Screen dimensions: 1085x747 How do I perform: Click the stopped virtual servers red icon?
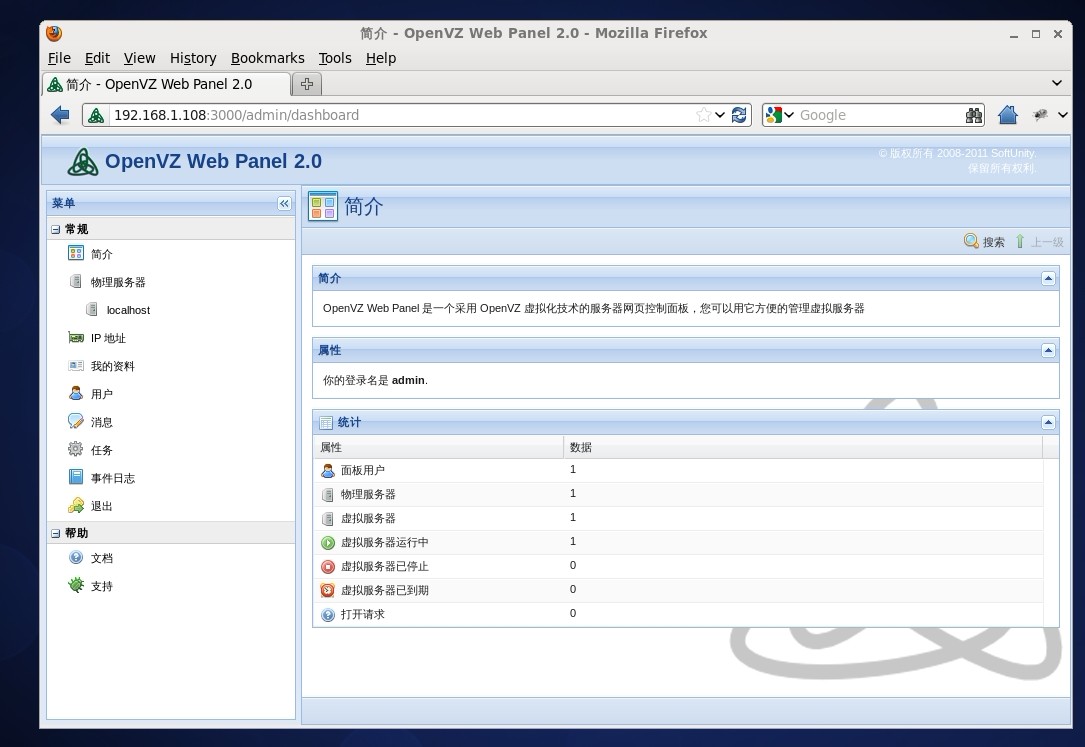point(328,567)
